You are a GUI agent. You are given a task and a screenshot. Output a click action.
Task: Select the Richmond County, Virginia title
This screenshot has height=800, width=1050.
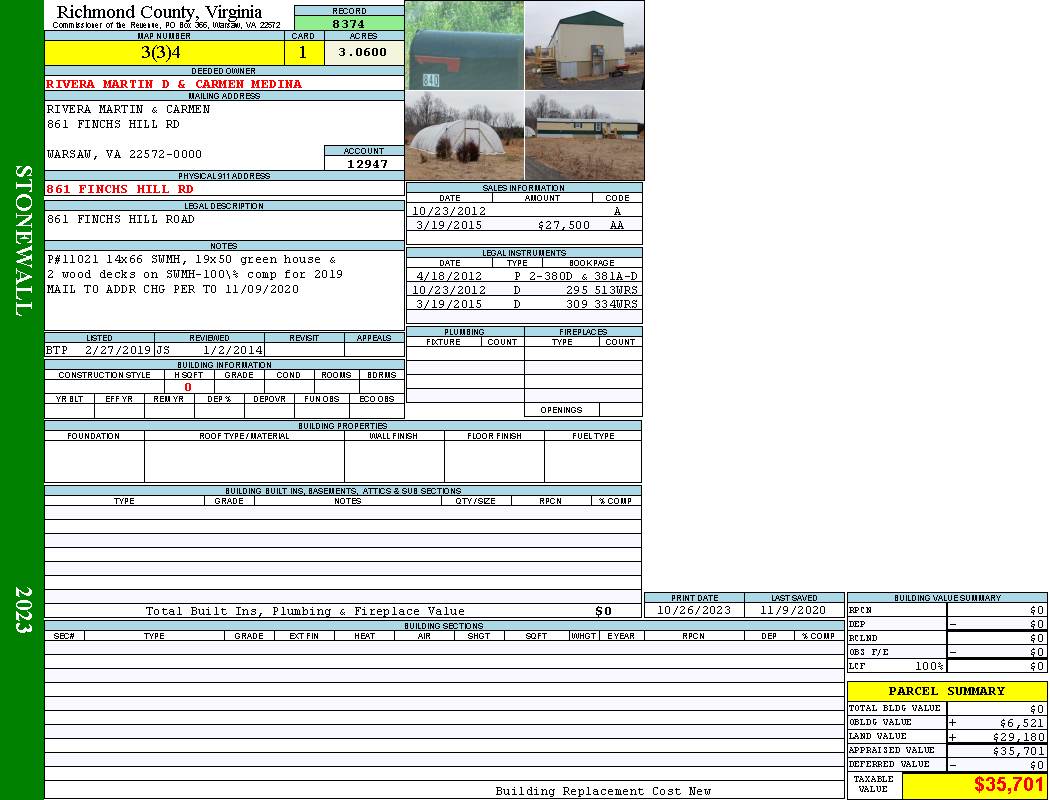pos(159,12)
